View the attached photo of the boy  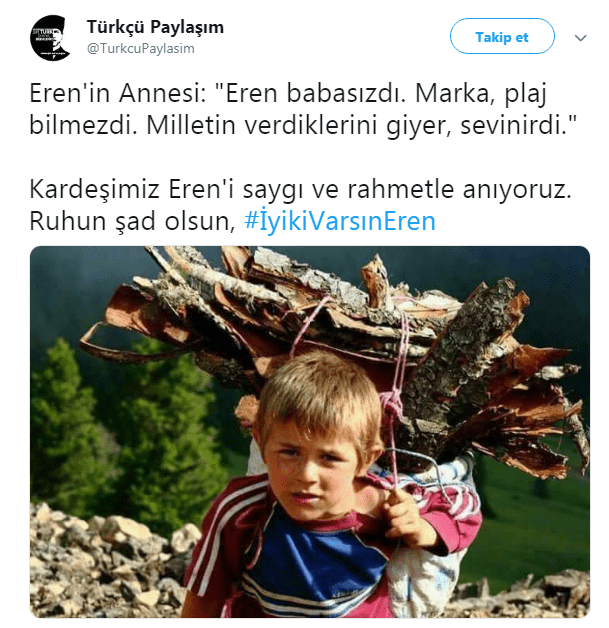(310, 431)
